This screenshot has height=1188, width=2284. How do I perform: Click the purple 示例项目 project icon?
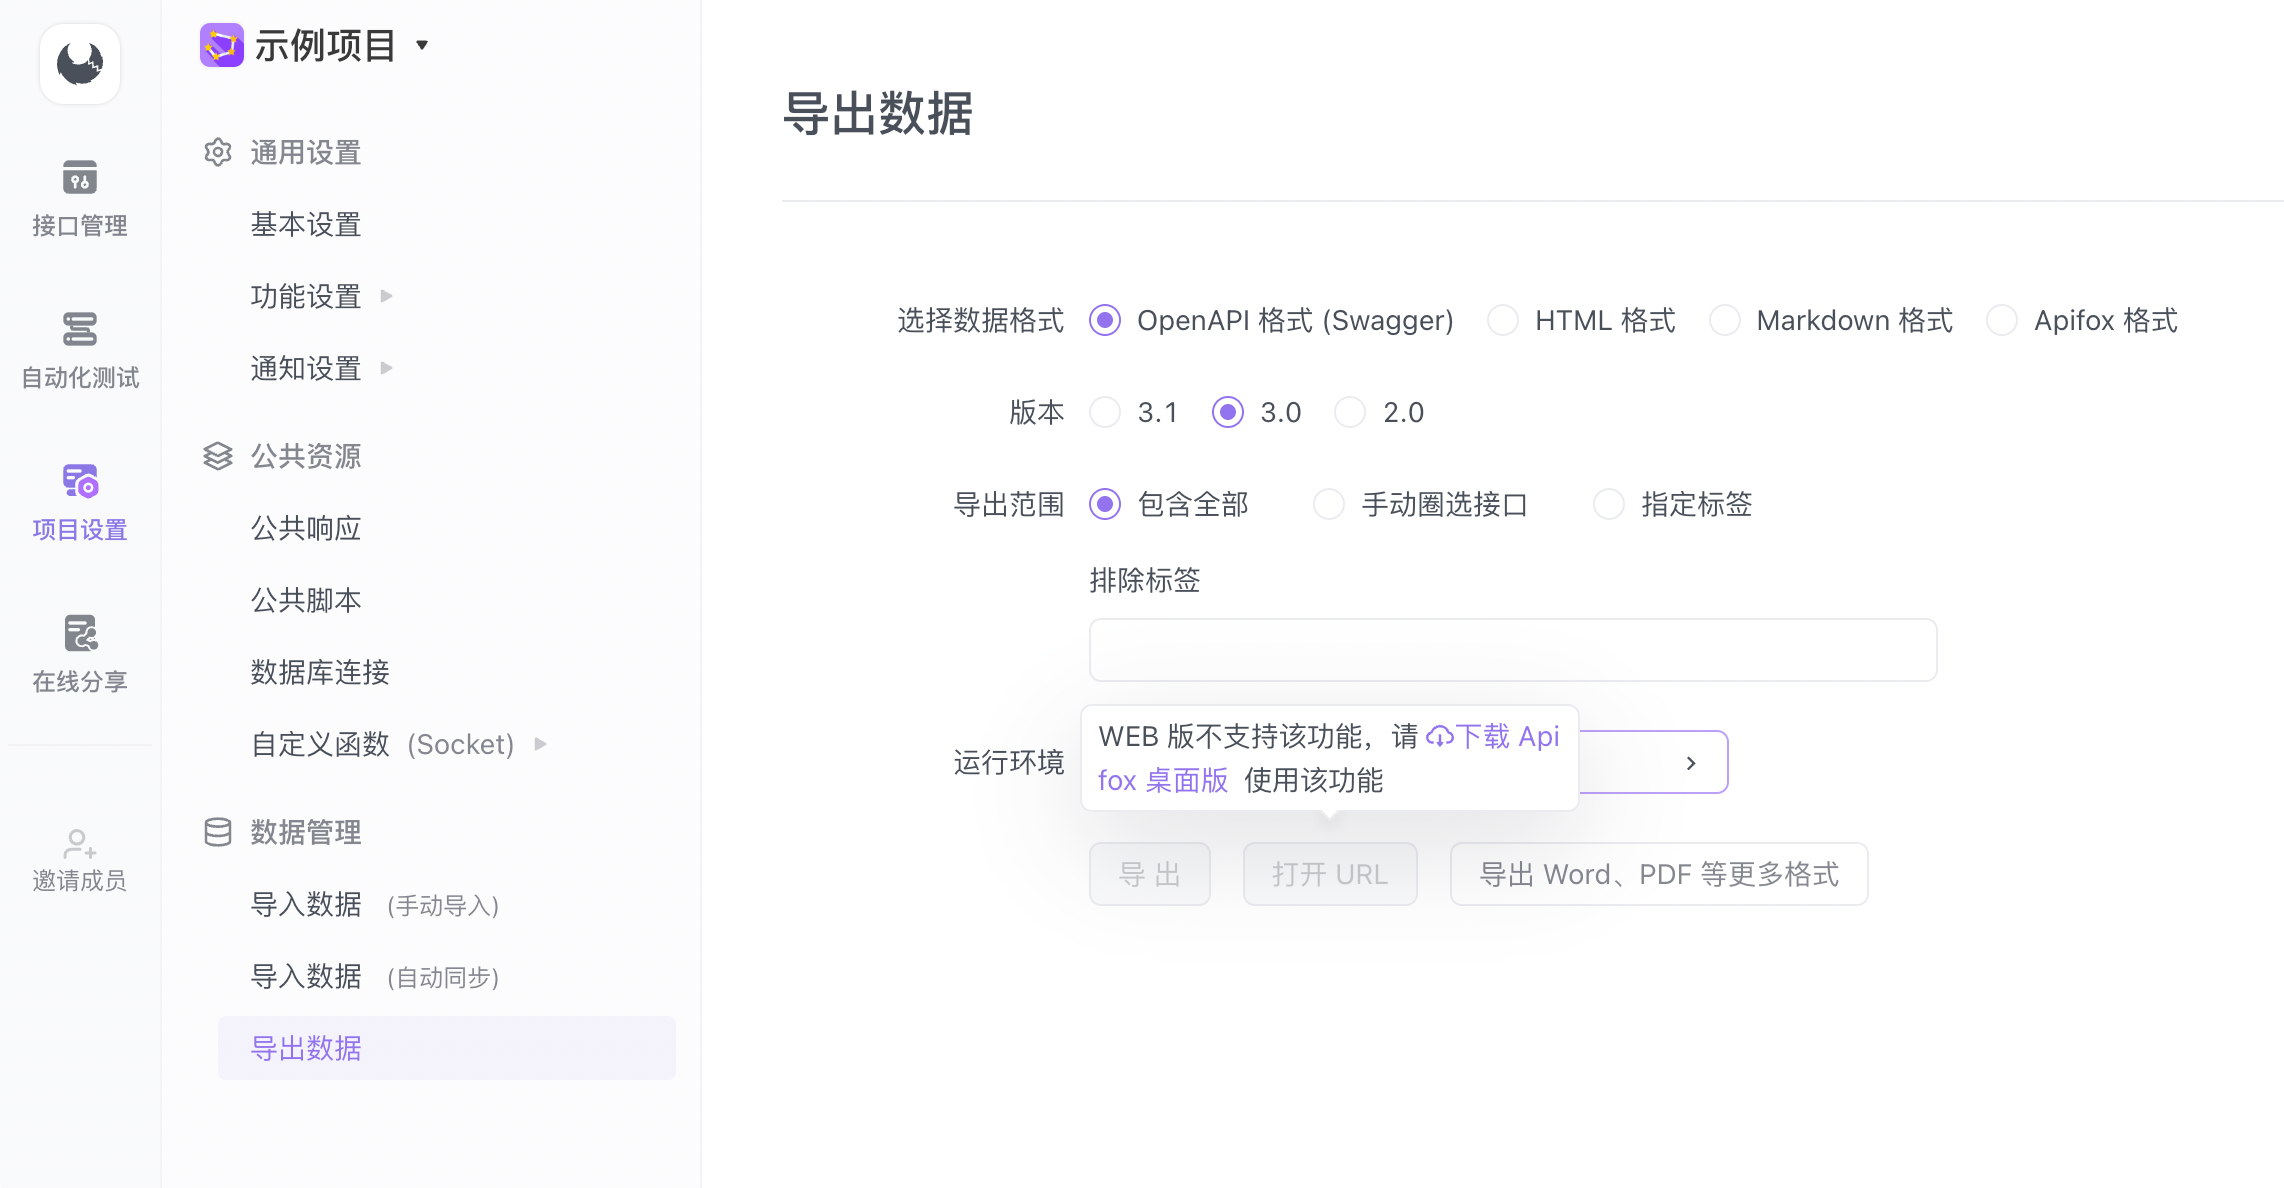(x=221, y=45)
